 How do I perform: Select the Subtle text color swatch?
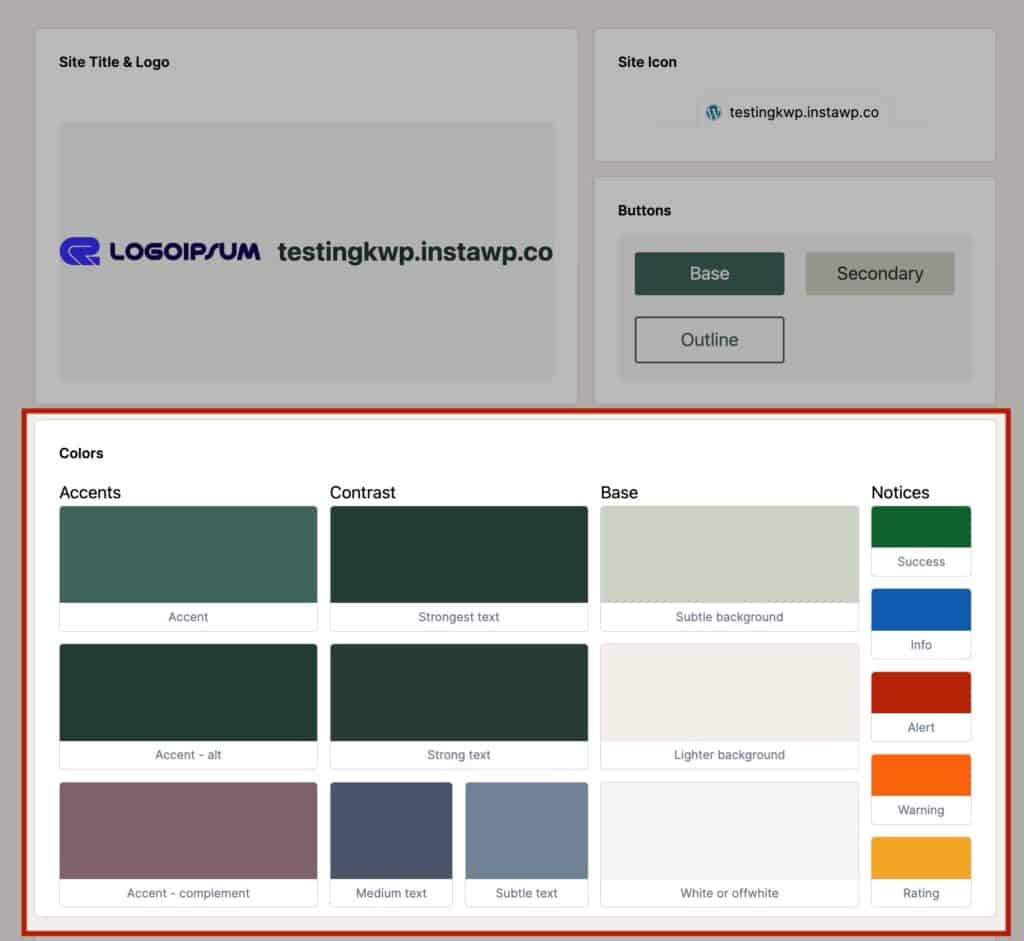(526, 831)
